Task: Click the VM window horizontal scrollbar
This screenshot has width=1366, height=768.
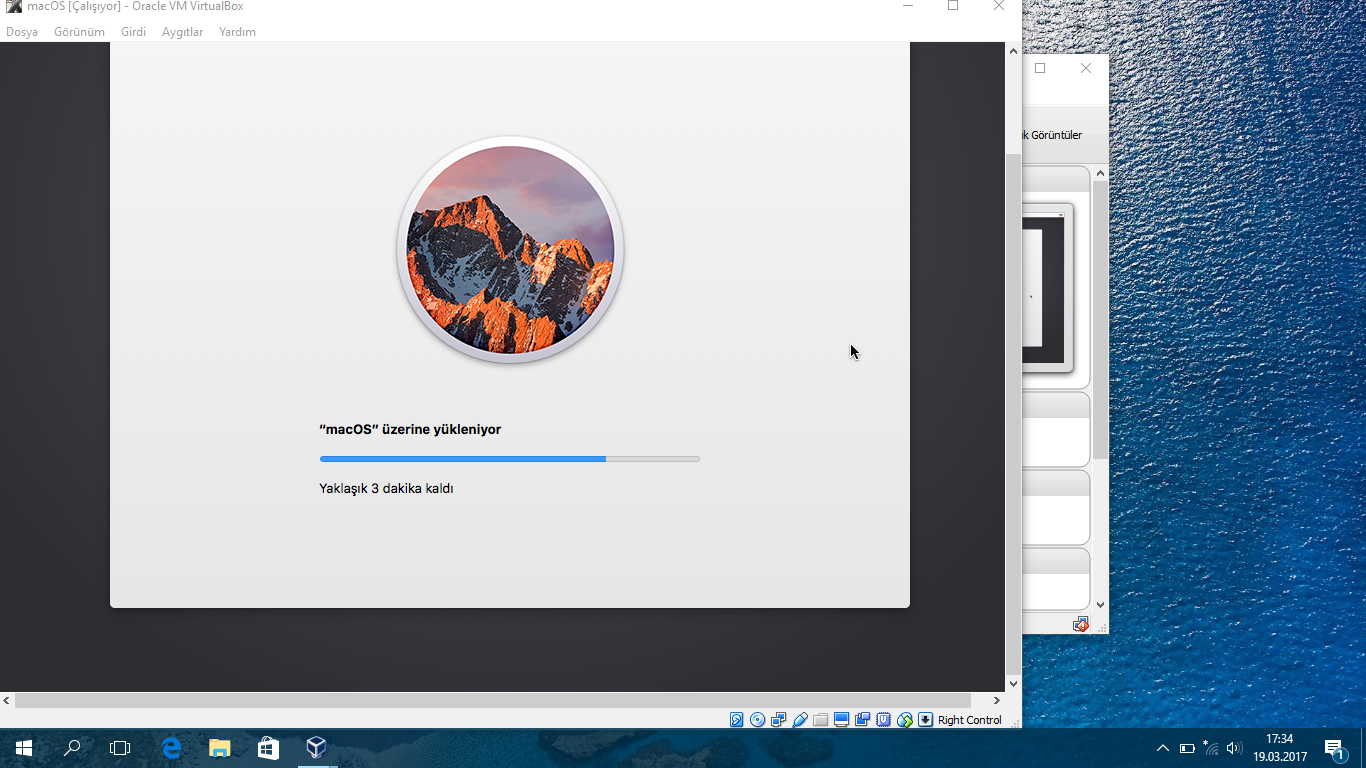Action: 492,701
